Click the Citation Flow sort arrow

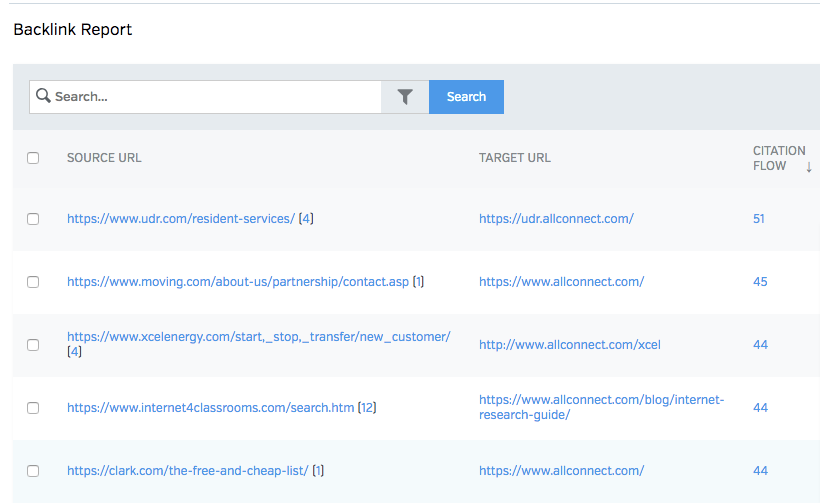click(x=809, y=167)
